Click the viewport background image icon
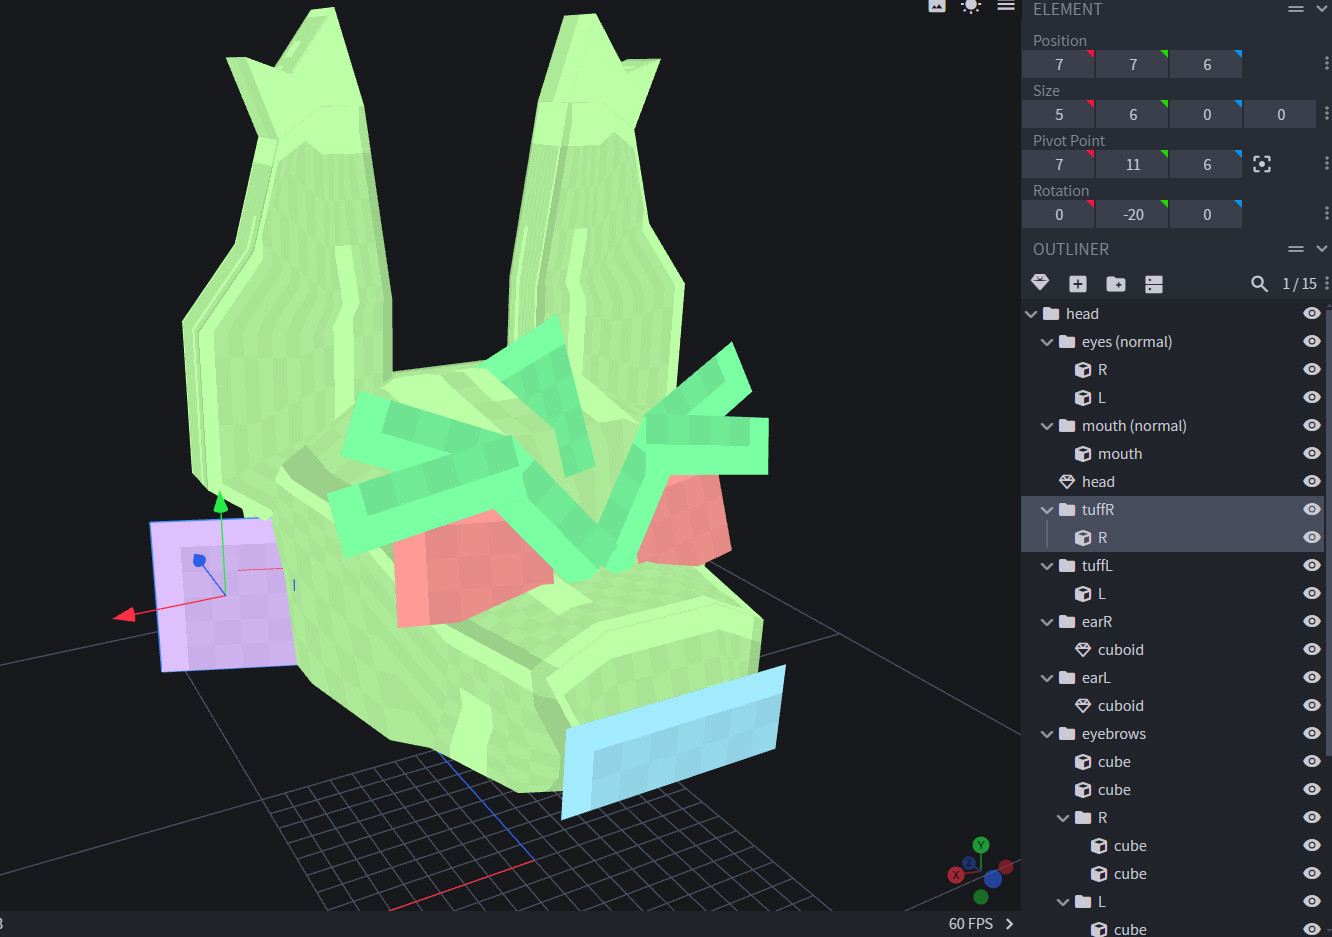 click(937, 6)
